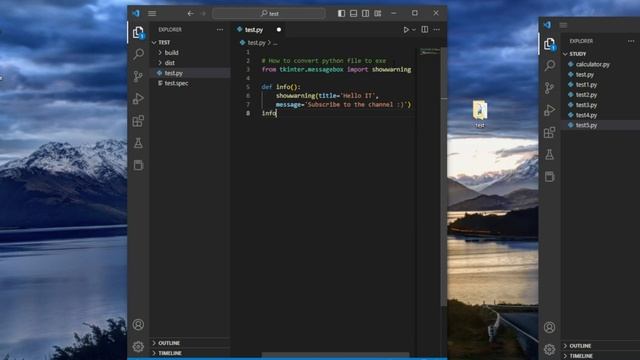Open test.spec file in explorer
640x360 pixels.
(x=176, y=83)
